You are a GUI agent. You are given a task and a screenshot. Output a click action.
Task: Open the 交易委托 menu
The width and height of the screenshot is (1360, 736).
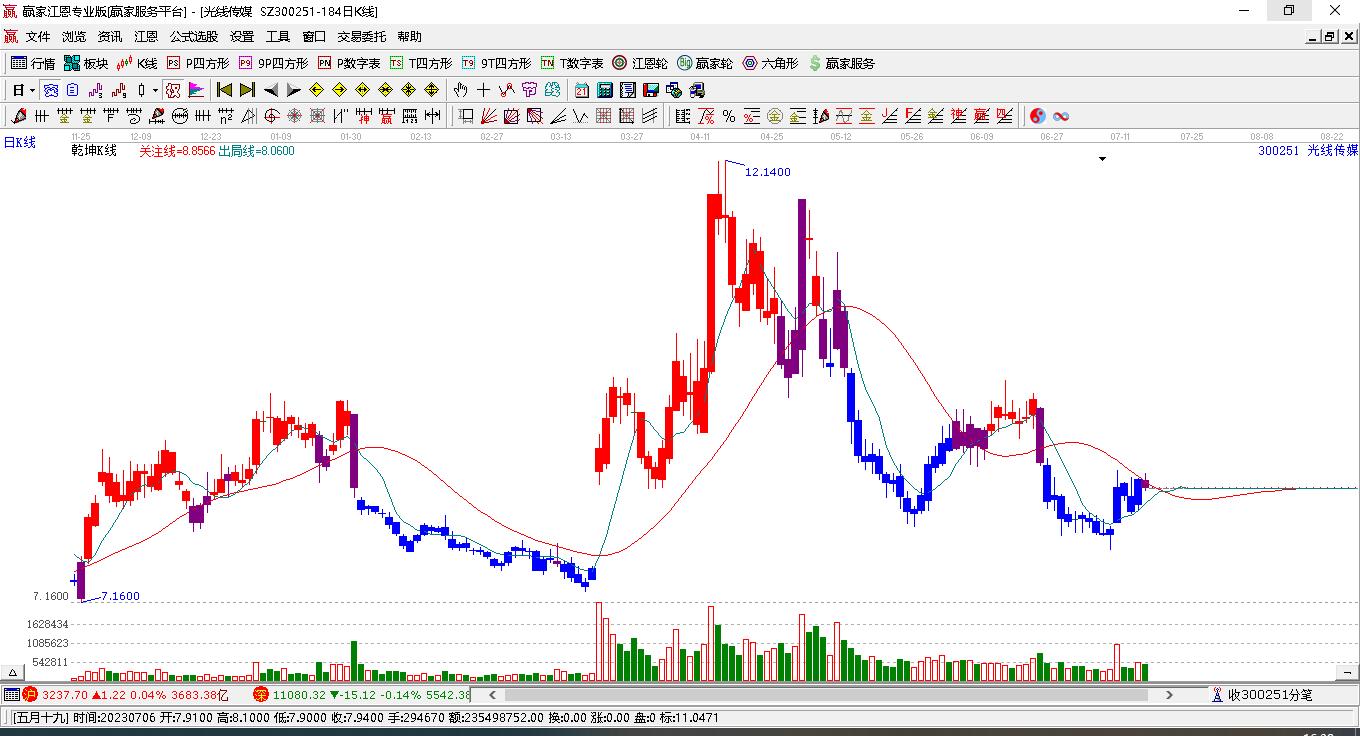click(x=361, y=36)
